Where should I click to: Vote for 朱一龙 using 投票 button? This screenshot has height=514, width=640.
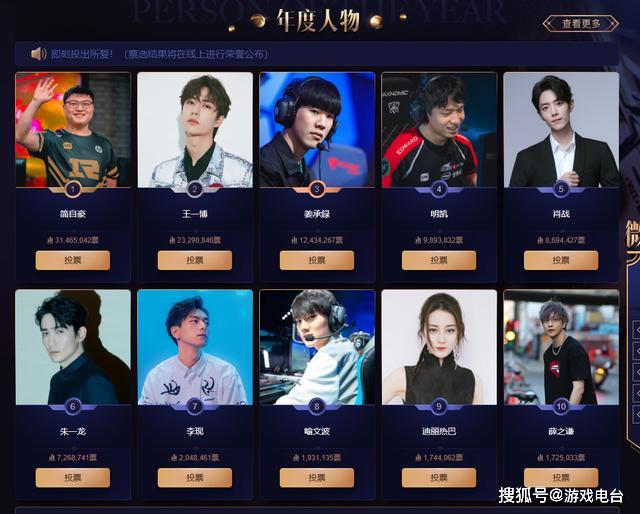[73, 478]
